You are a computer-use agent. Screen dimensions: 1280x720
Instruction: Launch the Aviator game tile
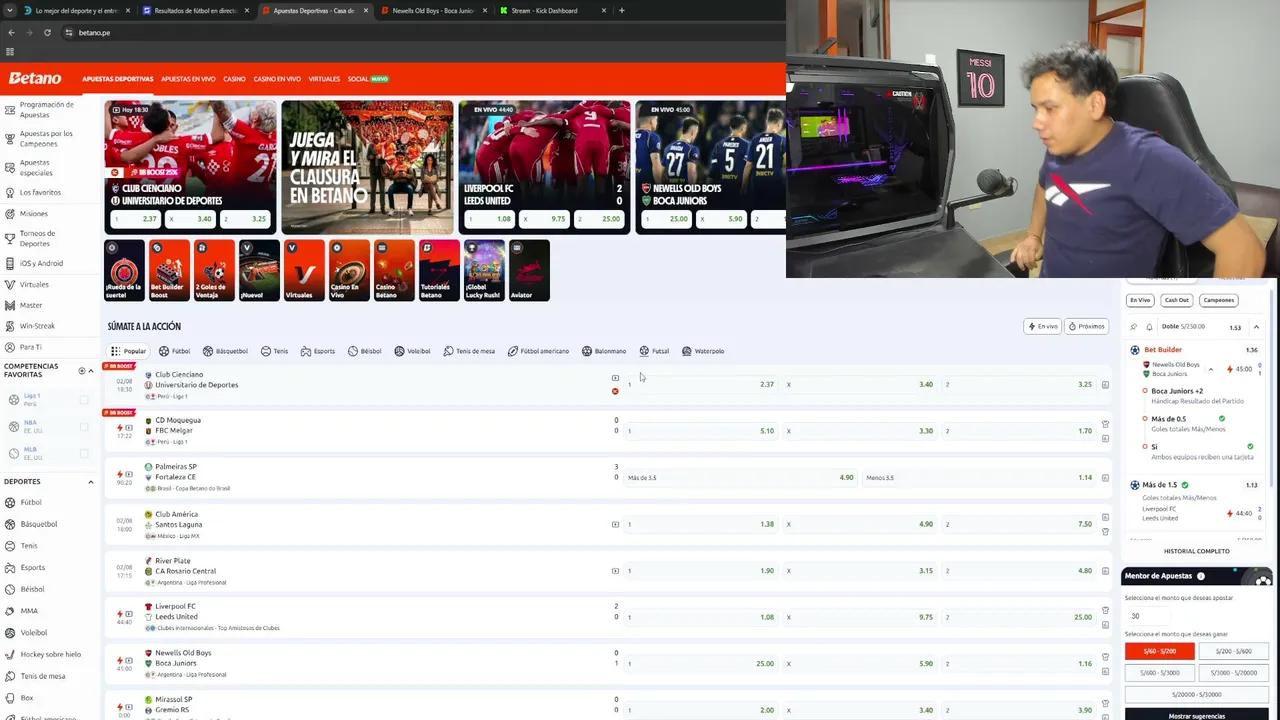[x=529, y=270]
